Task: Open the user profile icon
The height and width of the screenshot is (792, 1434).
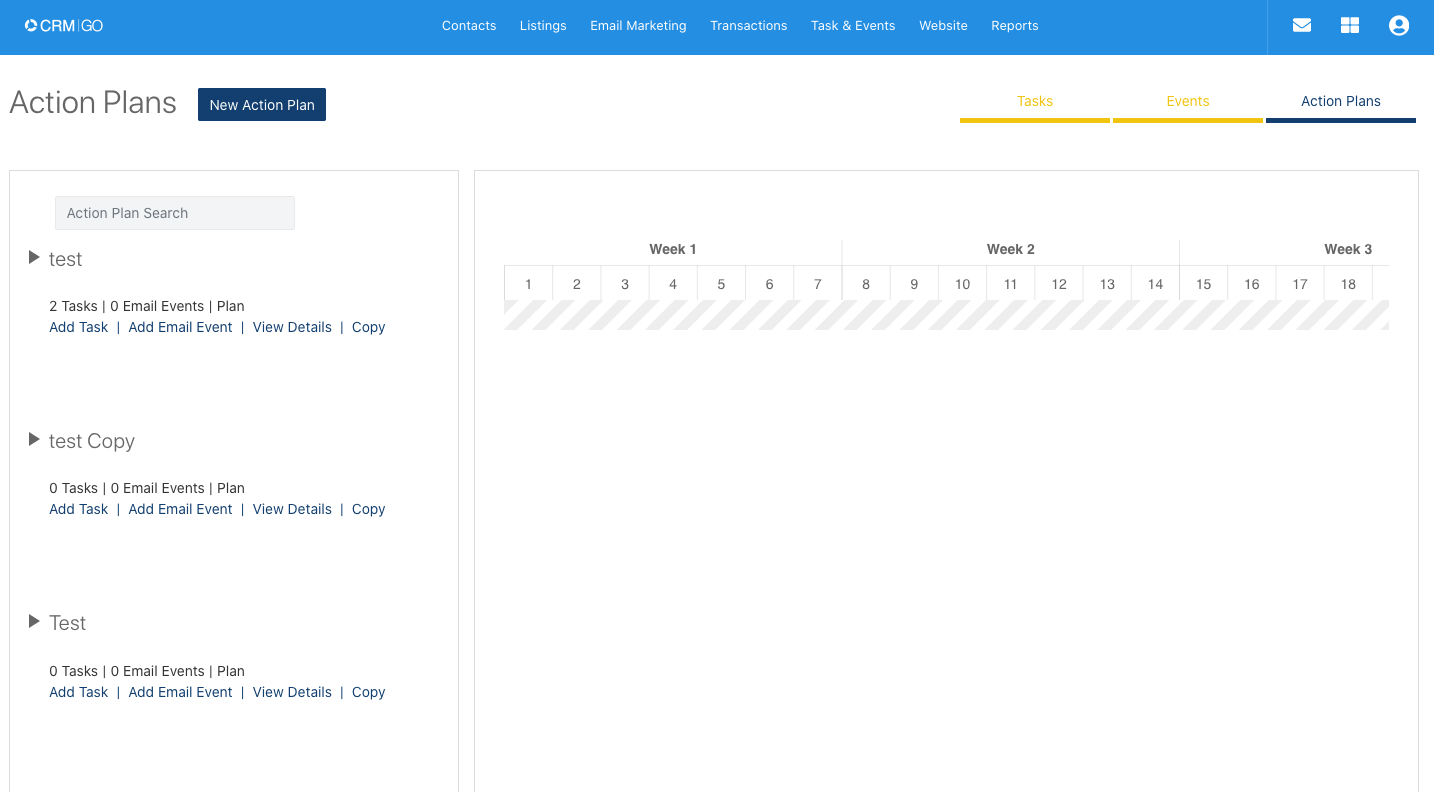Action: (1398, 25)
